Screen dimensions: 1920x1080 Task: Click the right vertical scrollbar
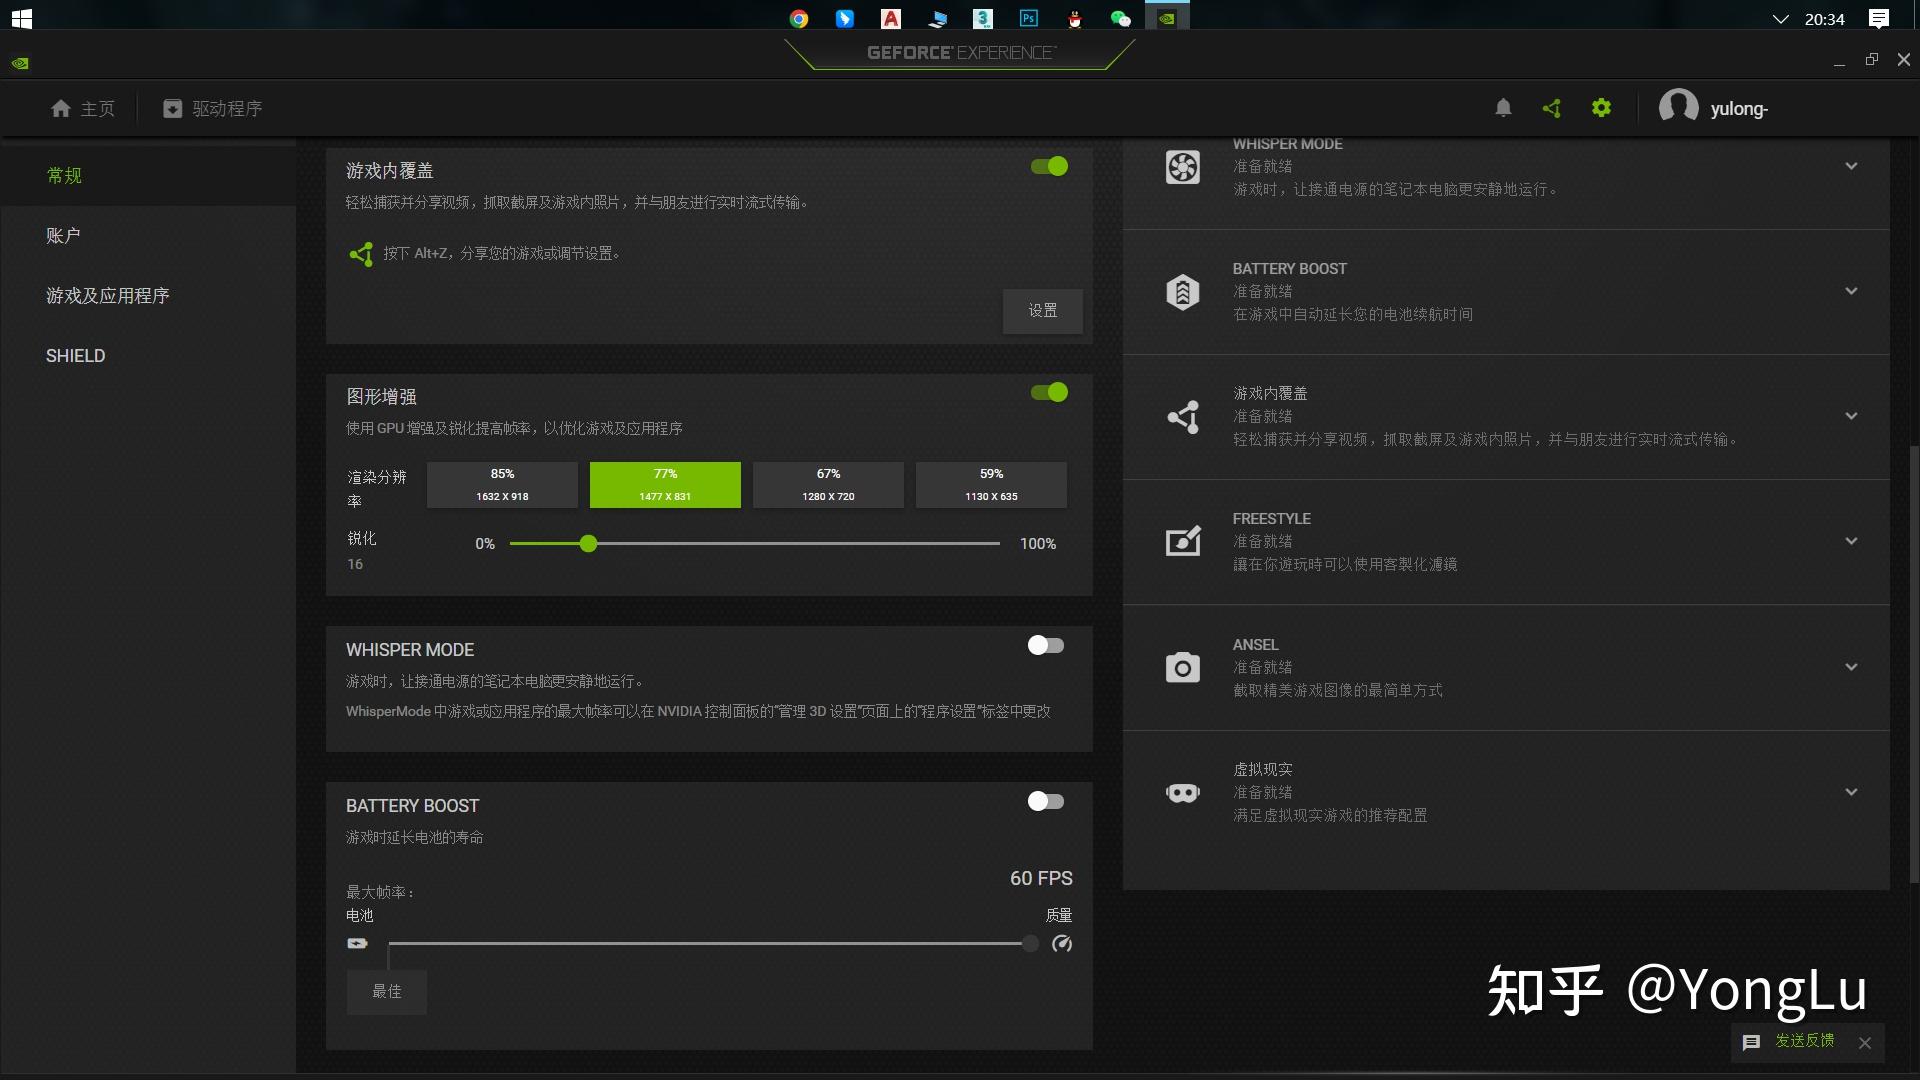coord(1914,664)
